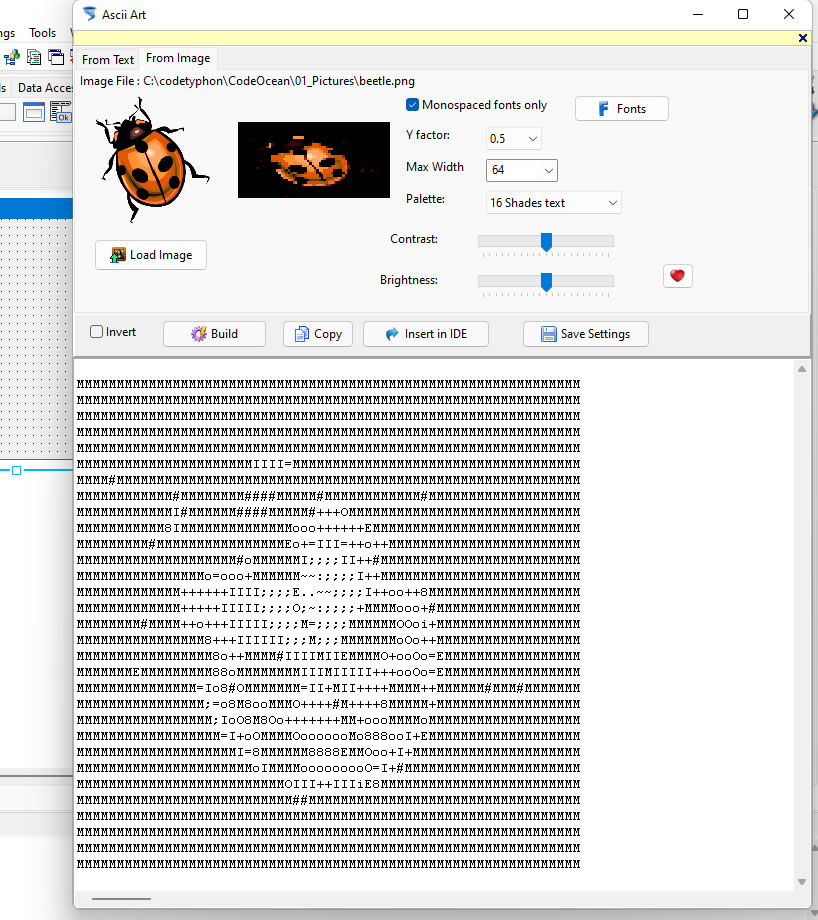Click the picture icon on Load Image button
818x920 pixels.
tap(118, 255)
